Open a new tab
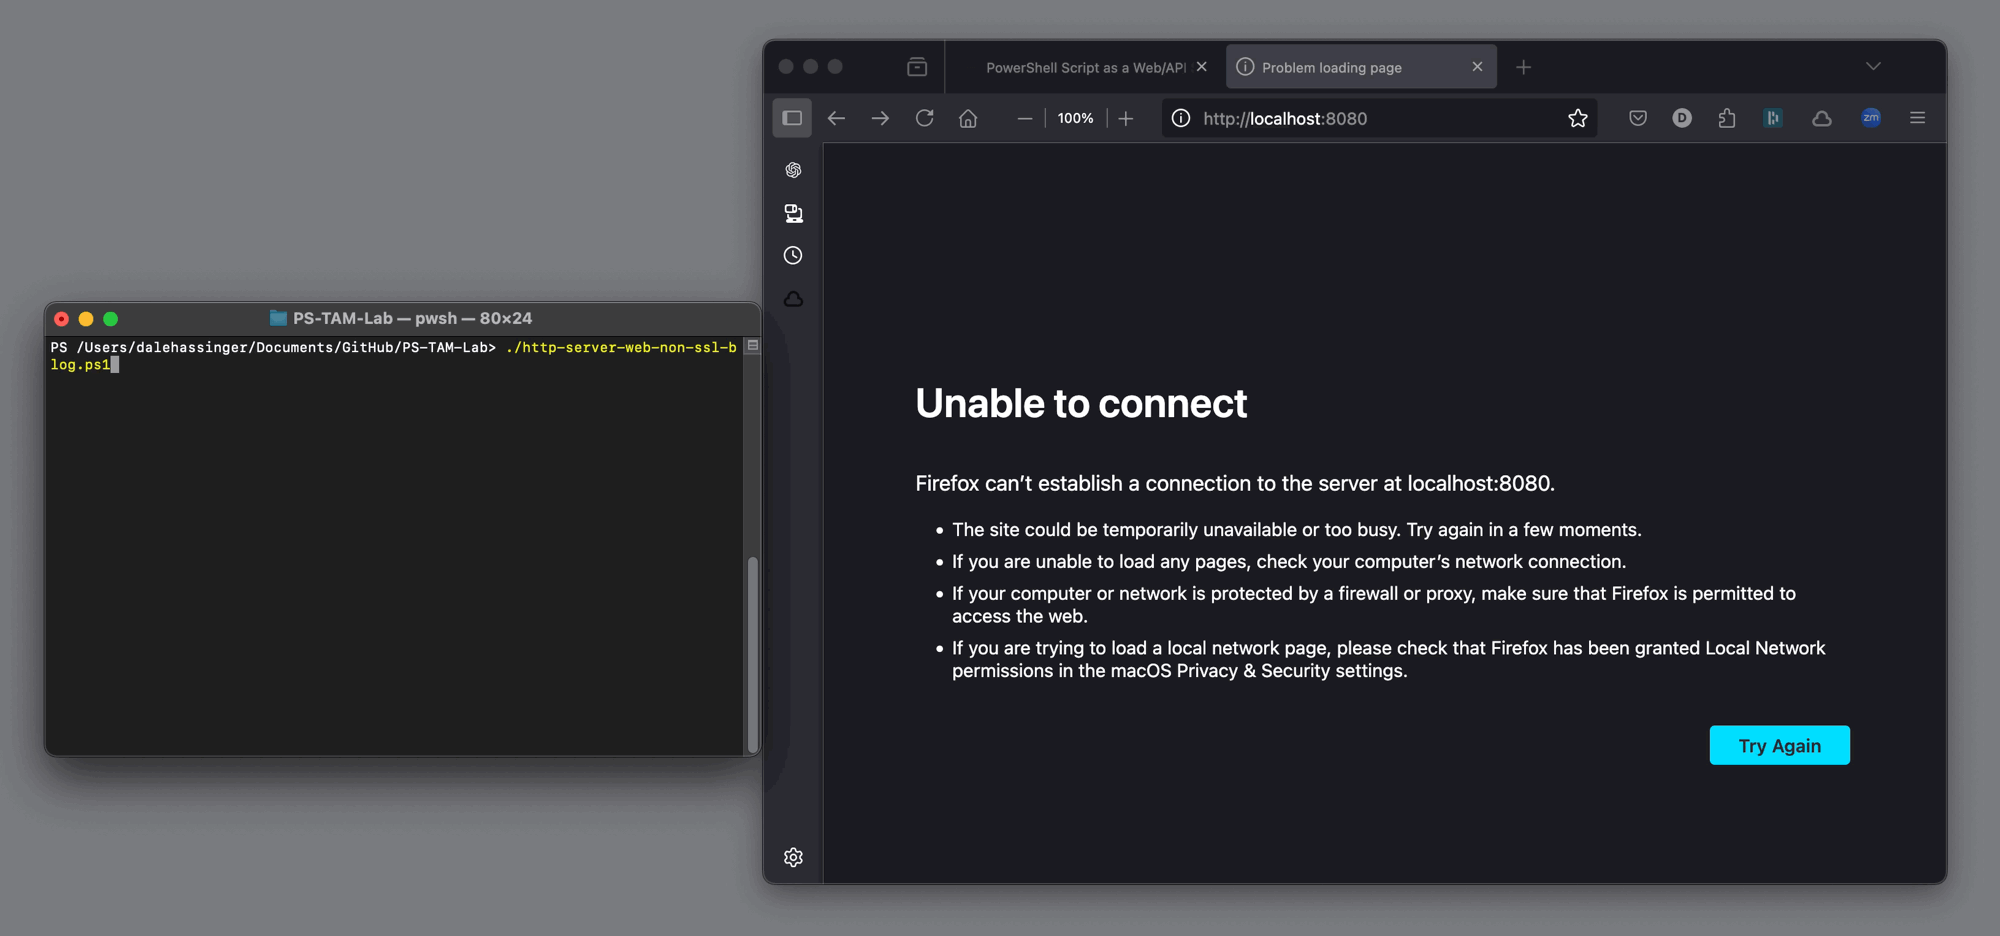2000x936 pixels. click(x=1523, y=67)
